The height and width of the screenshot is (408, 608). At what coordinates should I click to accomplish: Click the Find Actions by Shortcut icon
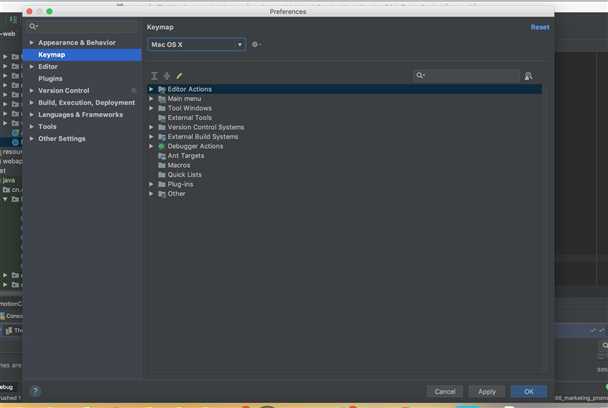click(529, 76)
